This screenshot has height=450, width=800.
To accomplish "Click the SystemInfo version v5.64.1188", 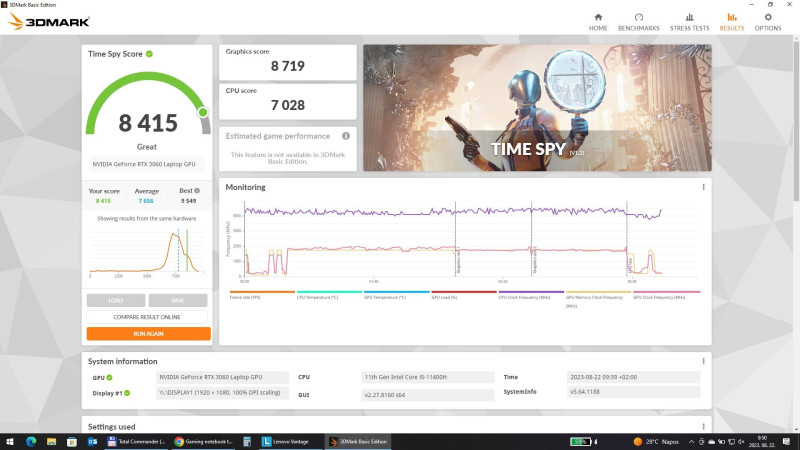I will tap(633, 392).
